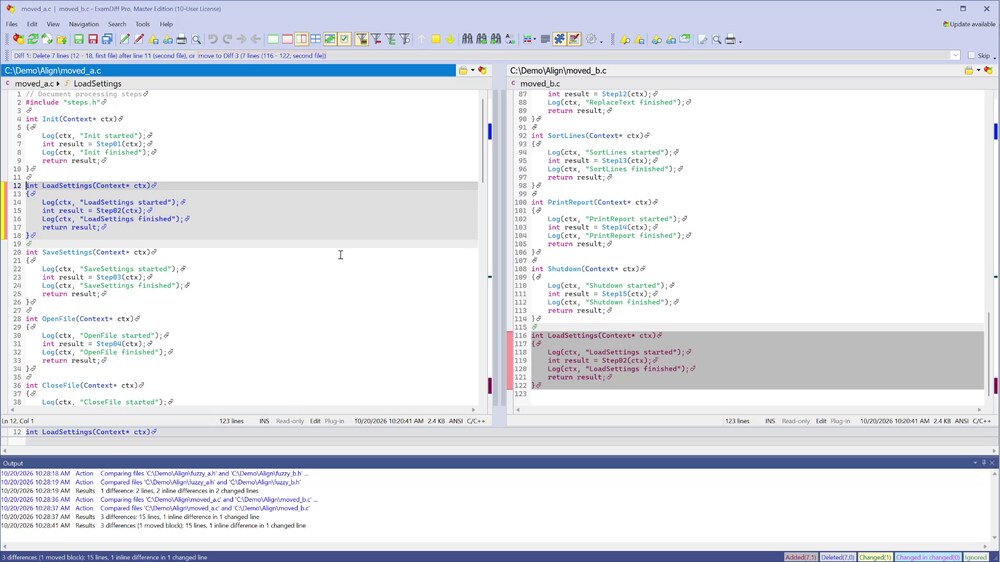Open the left pane folder browse icon
The image size is (1000, 562).
click(x=463, y=71)
